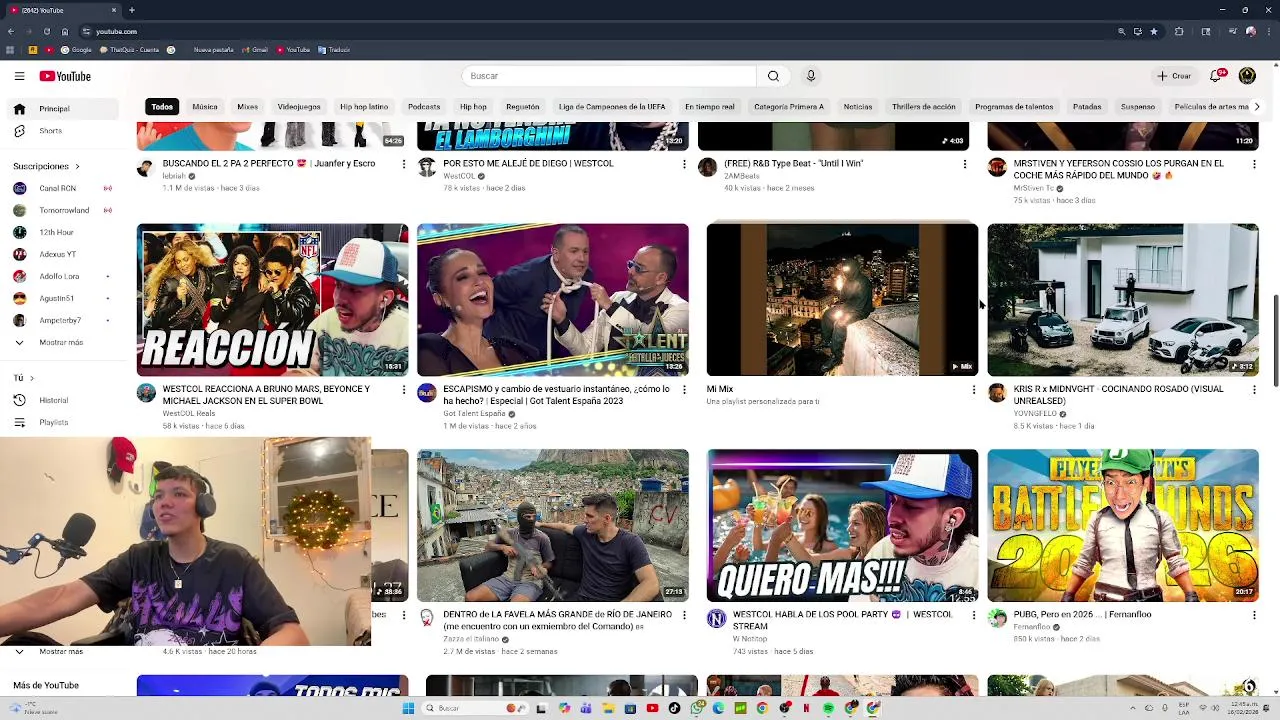1280x720 pixels.
Task: Show hidden system tray icons
Action: [x=1135, y=708]
